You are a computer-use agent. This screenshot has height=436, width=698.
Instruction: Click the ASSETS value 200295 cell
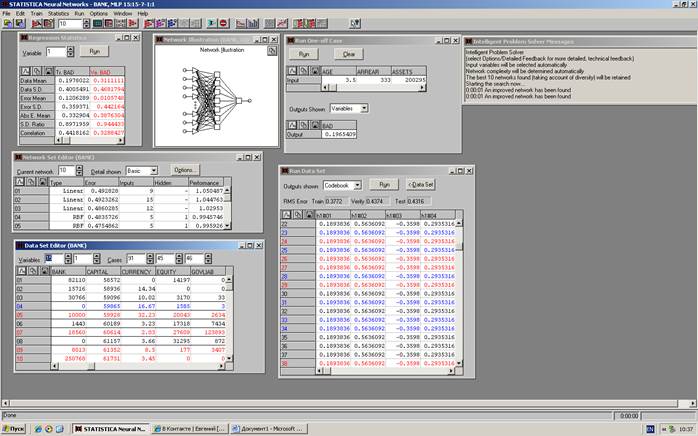[x=409, y=80]
